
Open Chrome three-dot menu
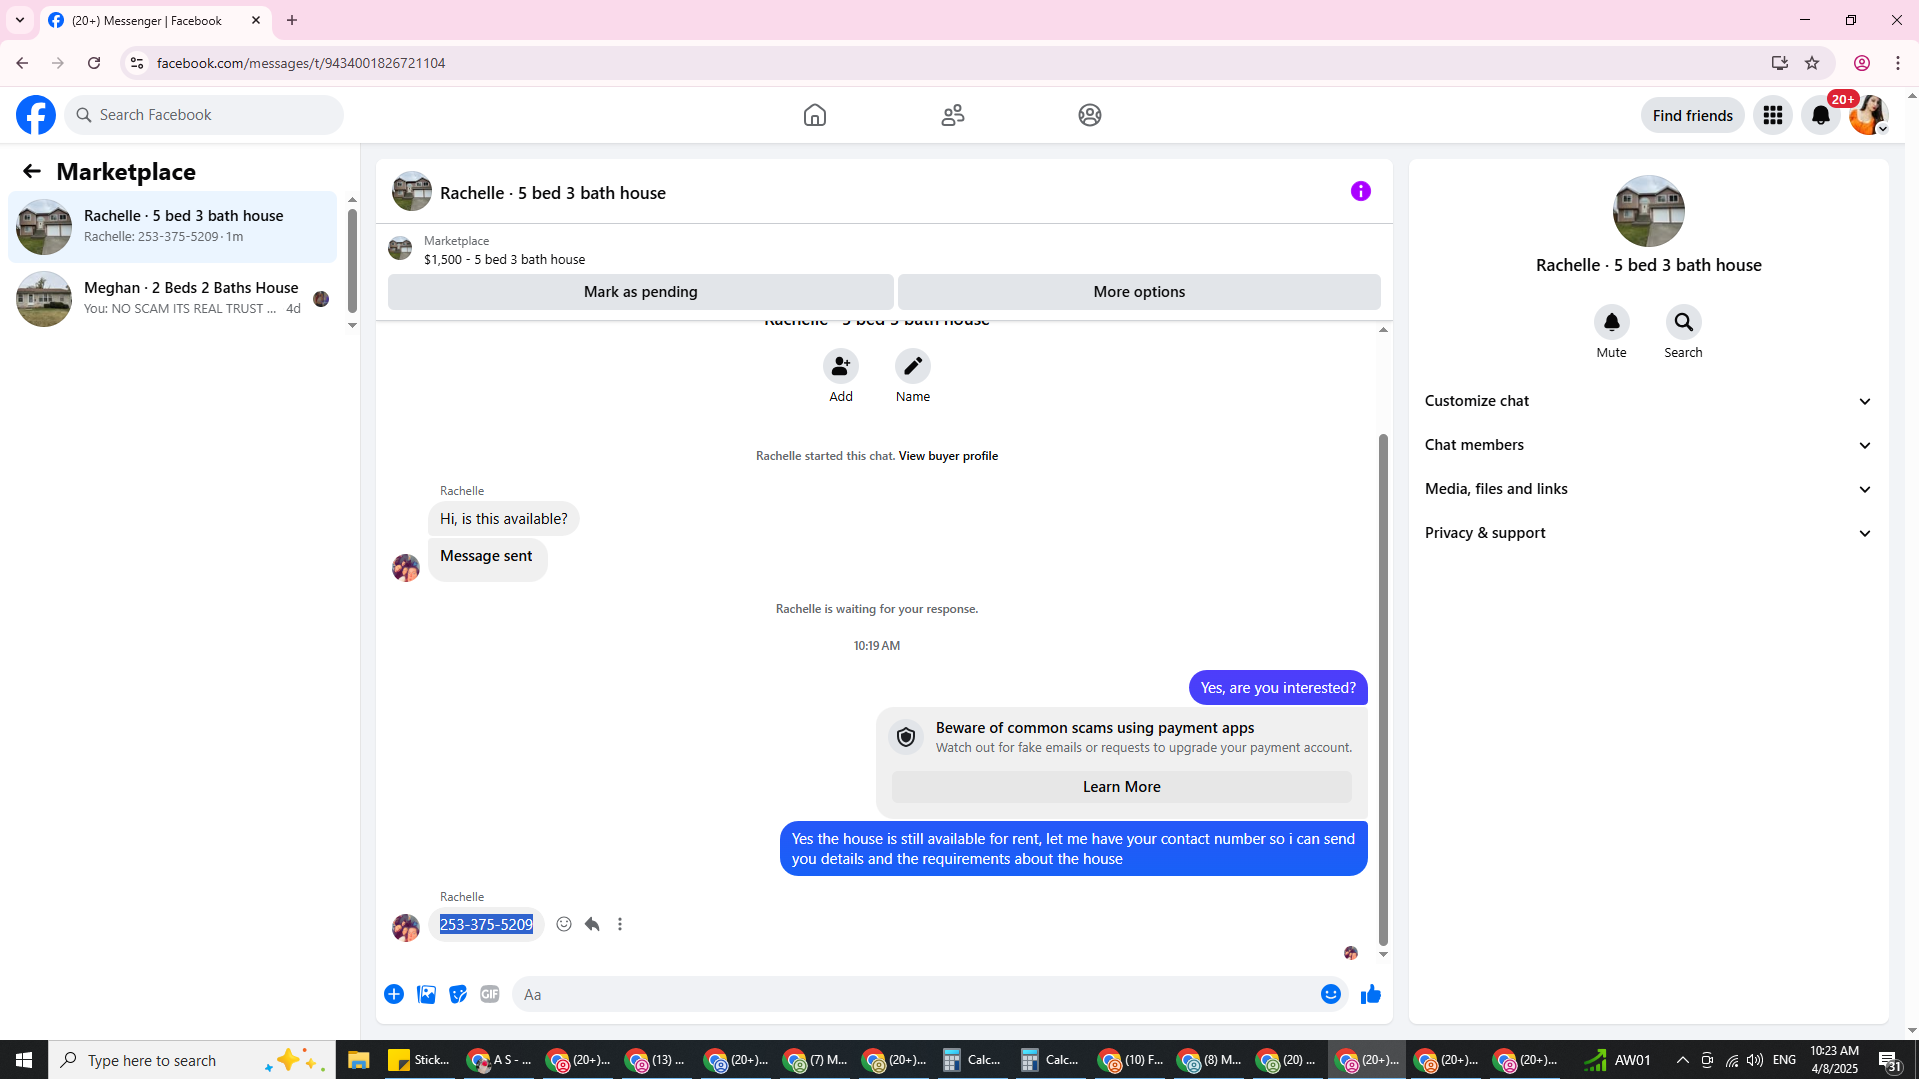[x=1898, y=63]
